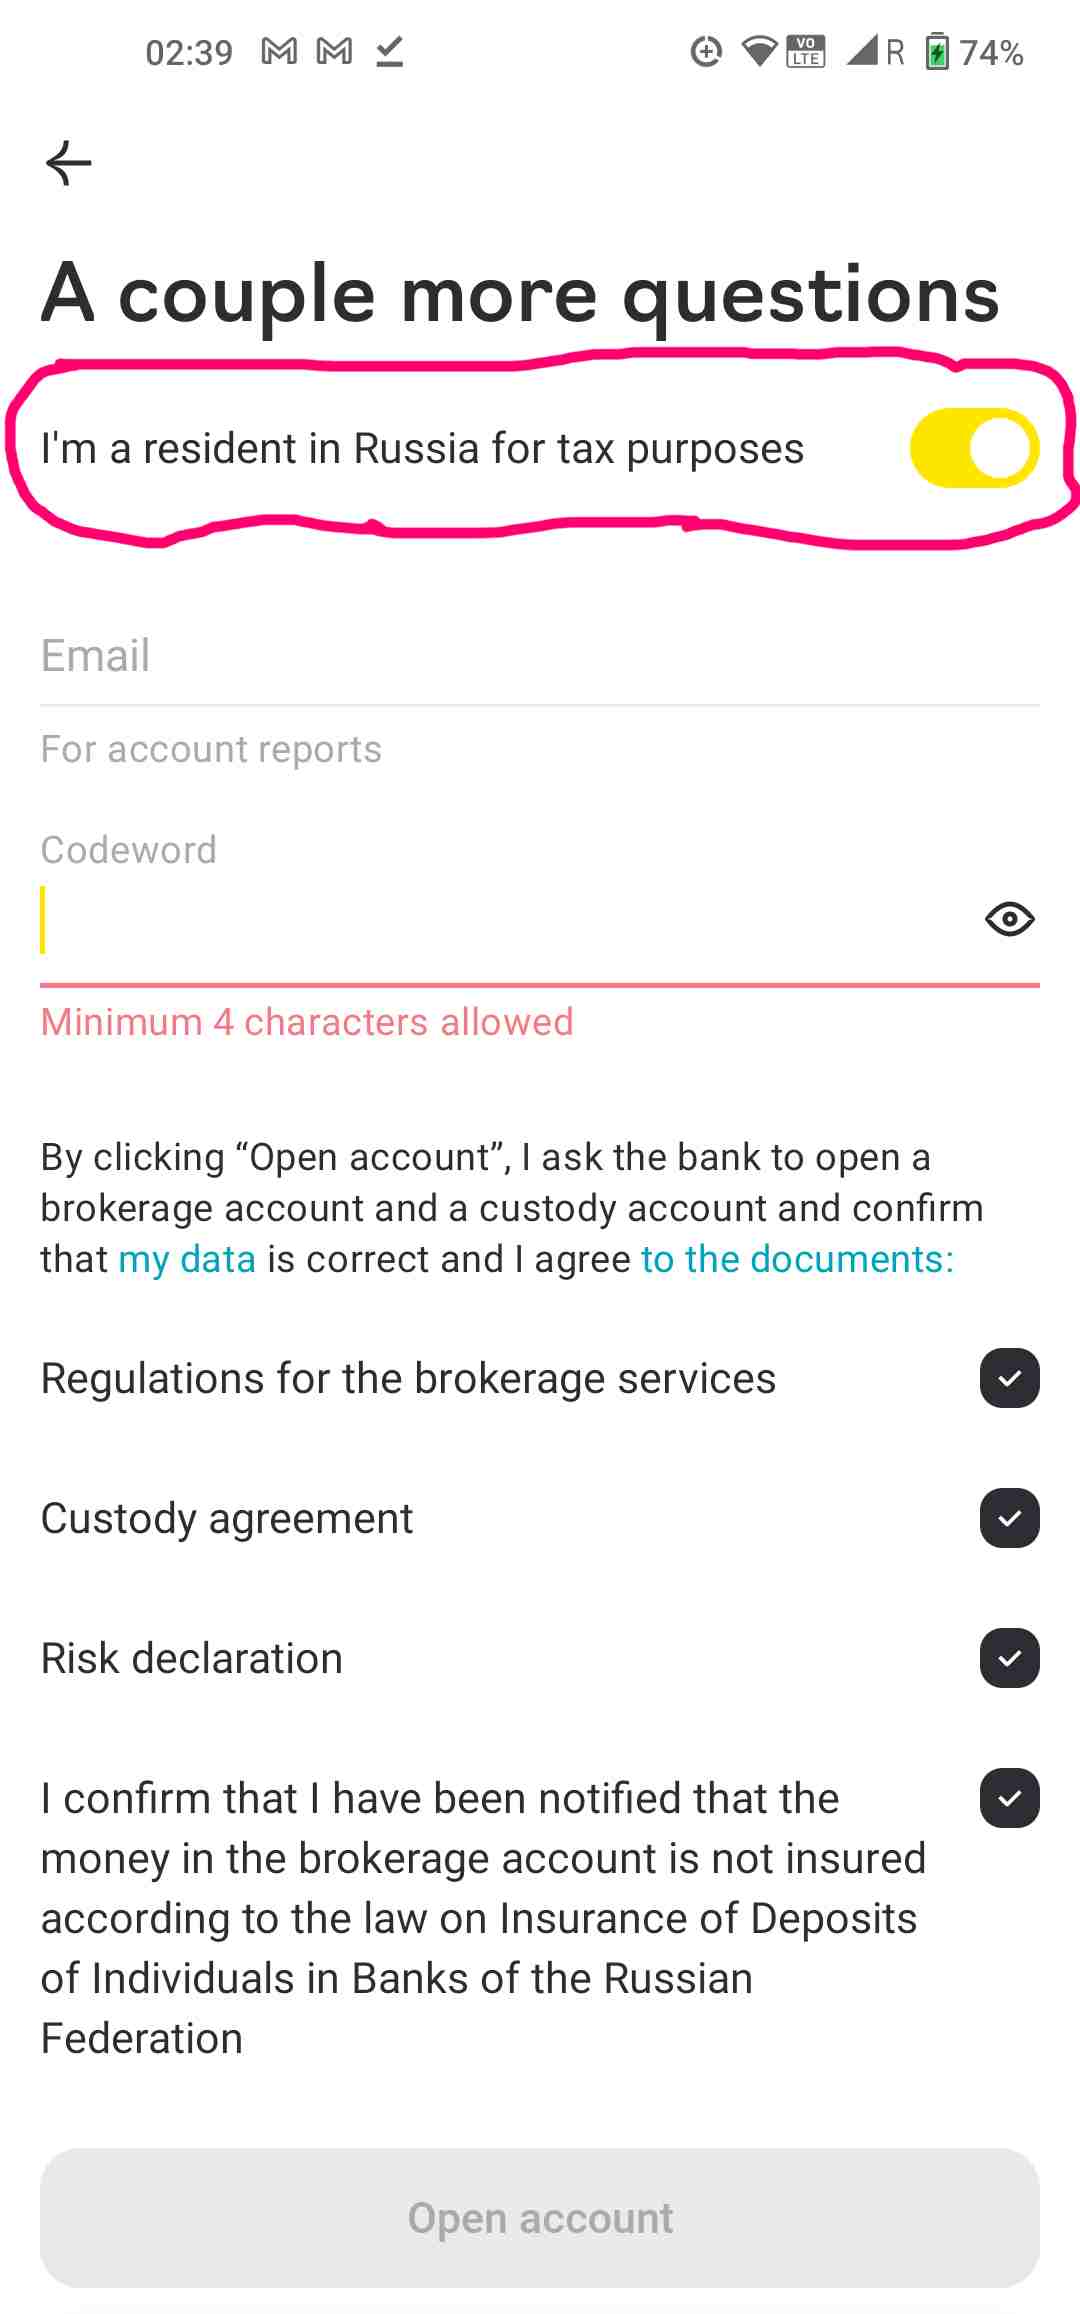Uncheck Custody agreement checkbox
The image size is (1080, 2314).
pyautogui.click(x=1009, y=1518)
